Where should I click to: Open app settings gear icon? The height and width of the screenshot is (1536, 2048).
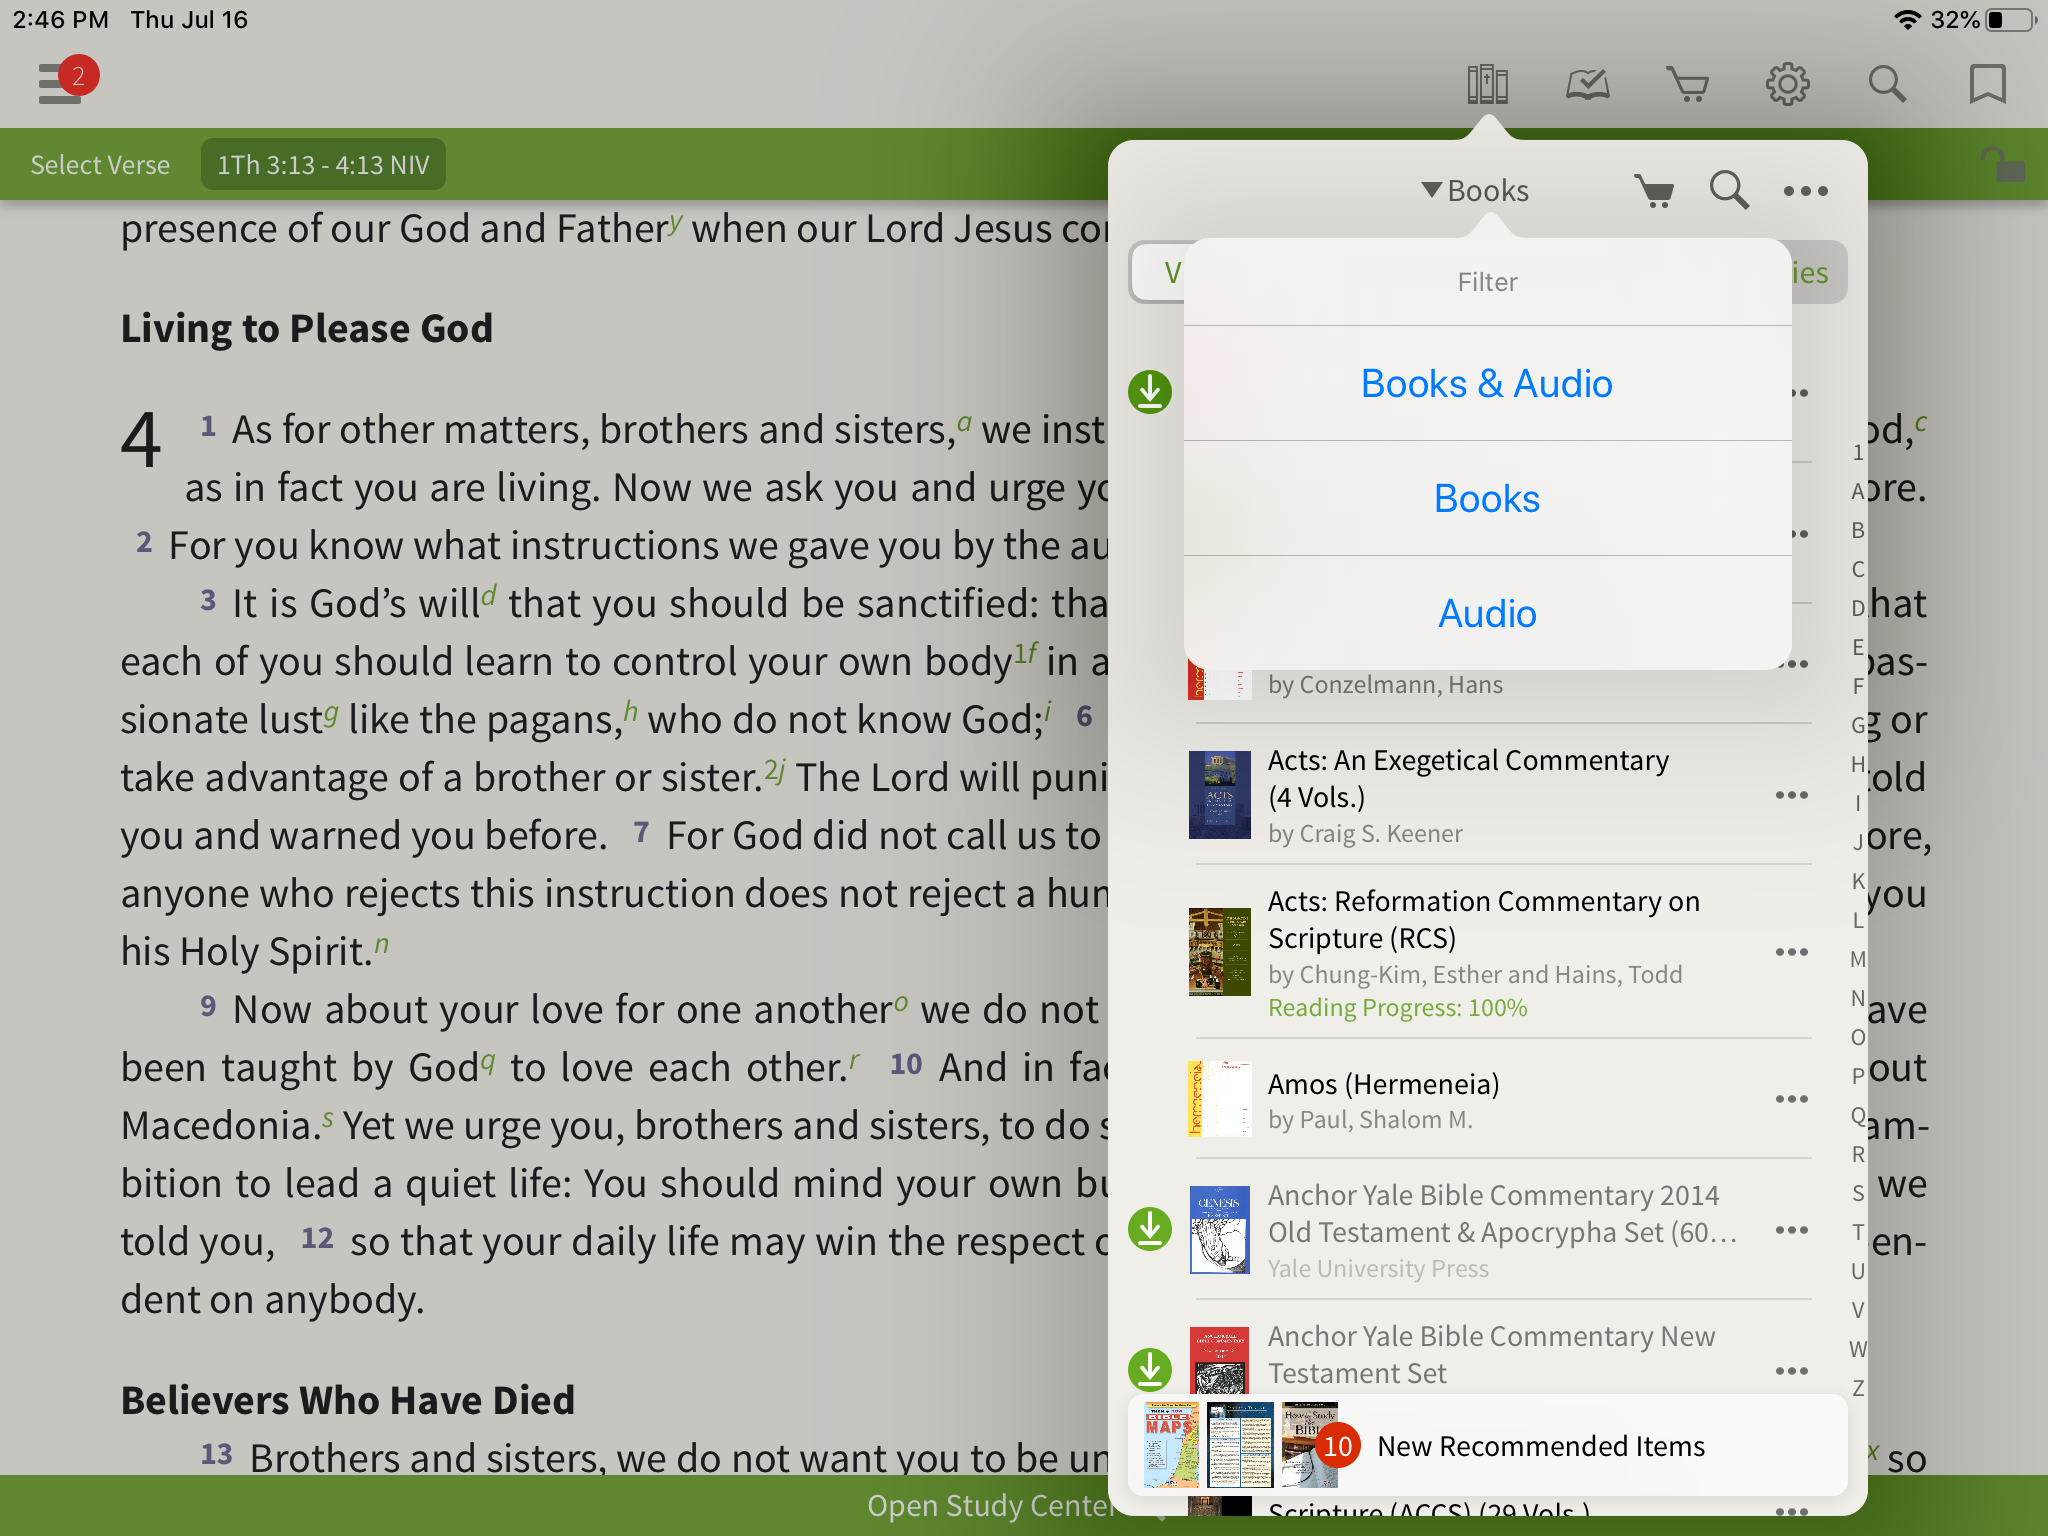[x=1788, y=84]
